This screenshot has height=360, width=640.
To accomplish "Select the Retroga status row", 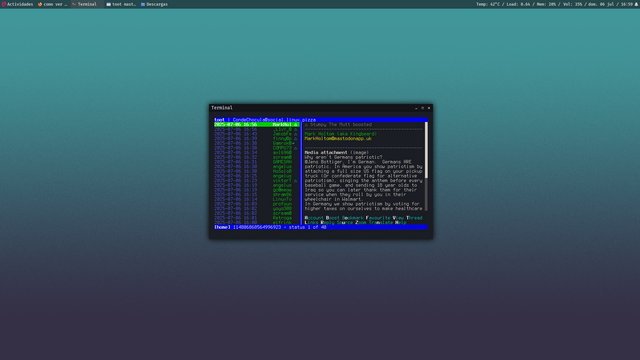I will 257,218.
